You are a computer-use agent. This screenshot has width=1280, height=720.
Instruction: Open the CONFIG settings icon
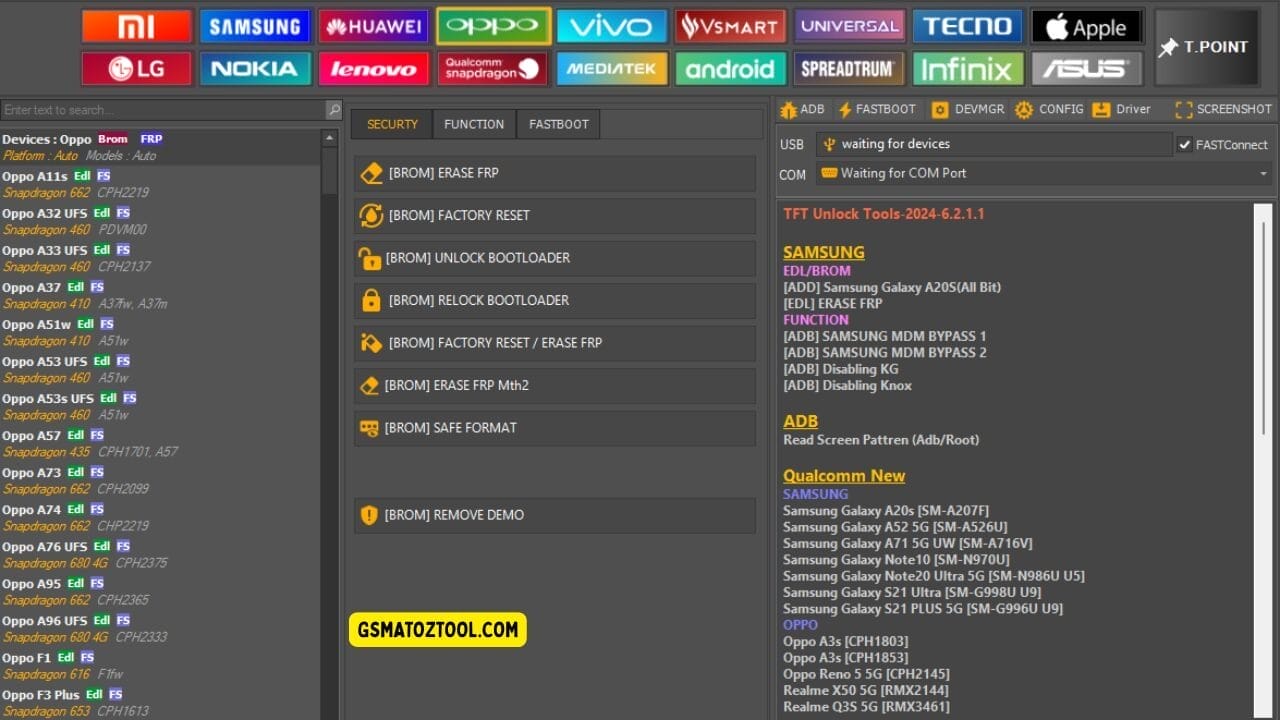(1049, 109)
